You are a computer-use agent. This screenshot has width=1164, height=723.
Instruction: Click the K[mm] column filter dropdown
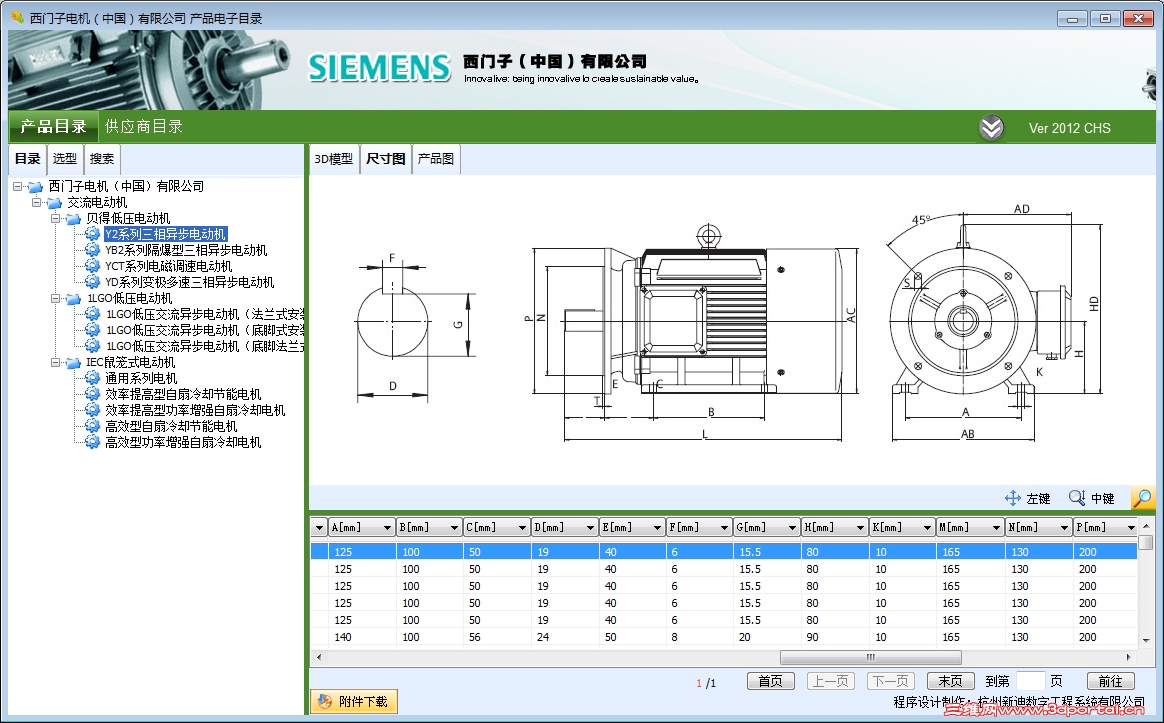click(927, 527)
